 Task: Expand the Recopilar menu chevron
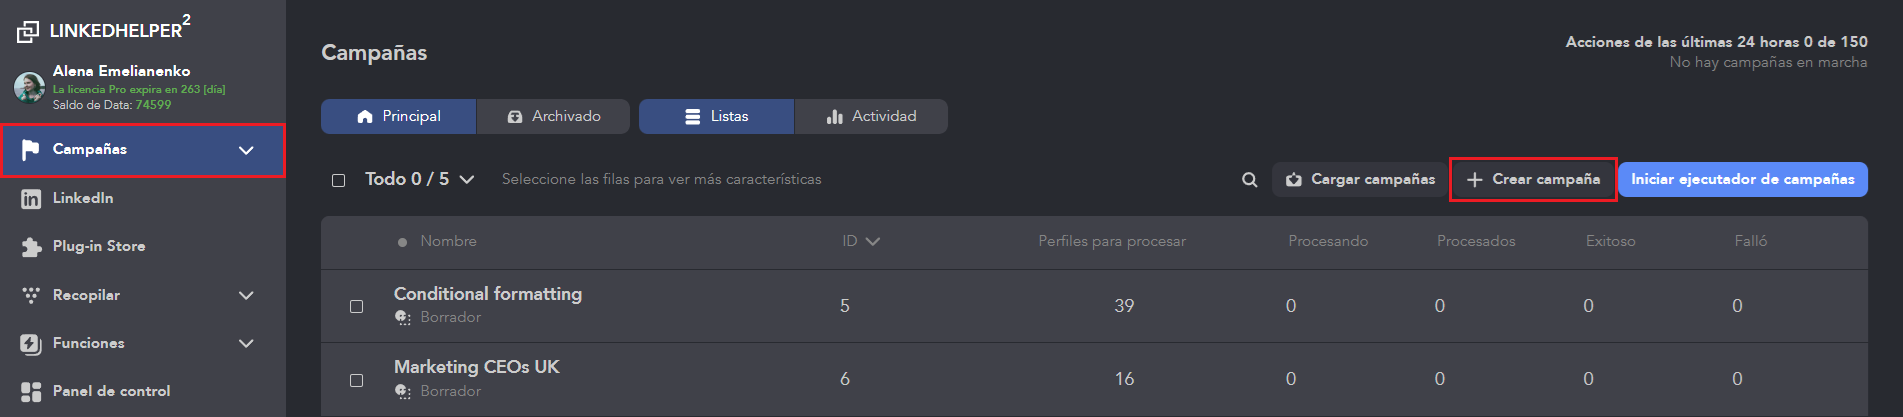[x=246, y=295]
